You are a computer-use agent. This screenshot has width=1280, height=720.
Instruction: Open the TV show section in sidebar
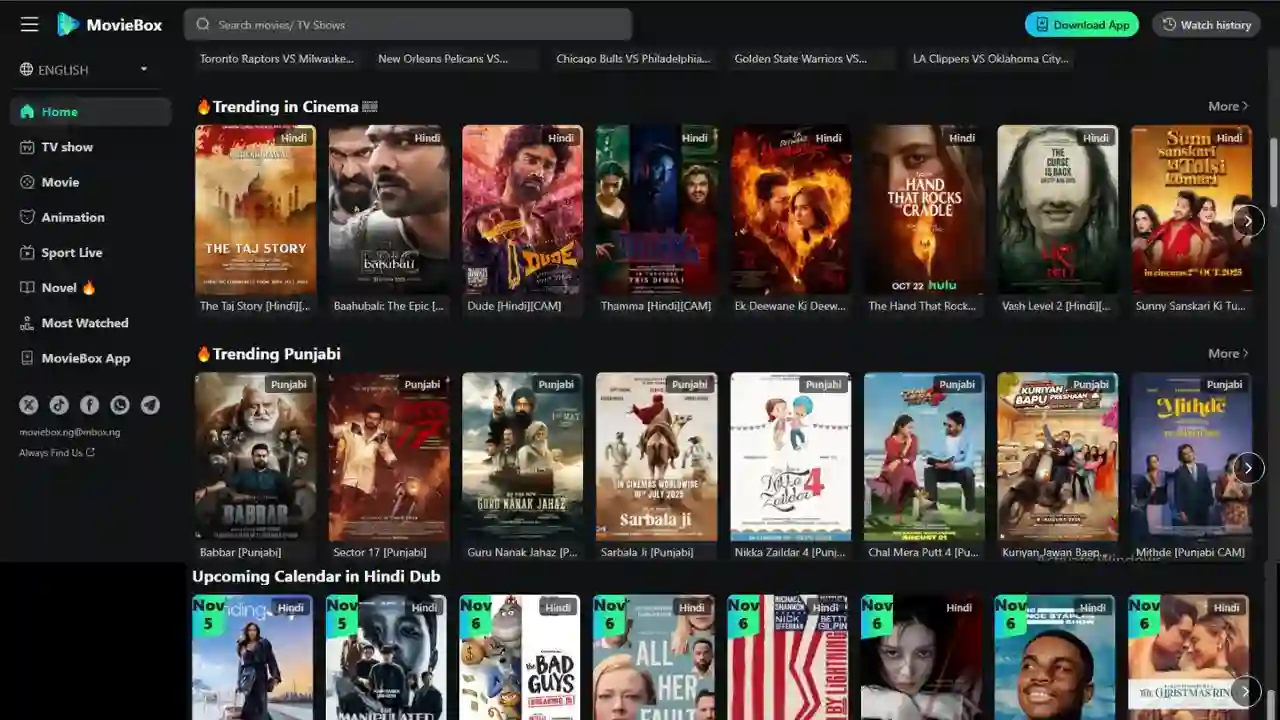pyautogui.click(x=58, y=147)
